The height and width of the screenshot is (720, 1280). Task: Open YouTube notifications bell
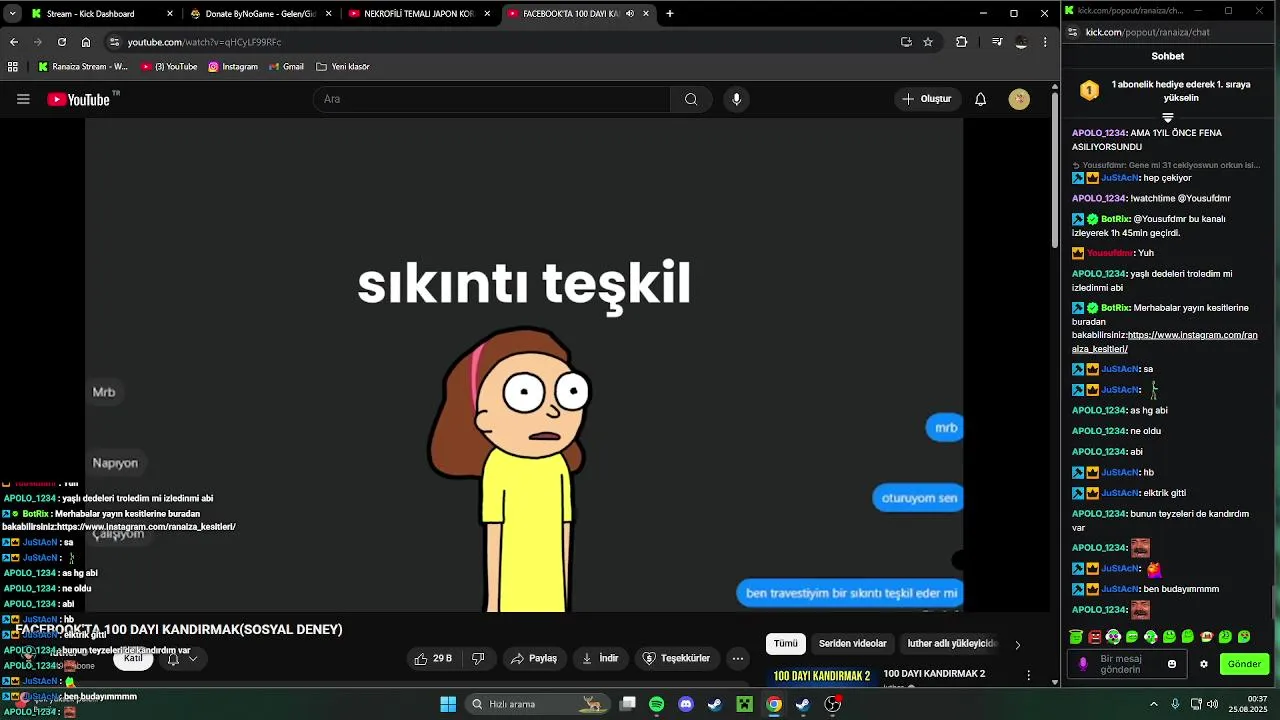(x=981, y=99)
